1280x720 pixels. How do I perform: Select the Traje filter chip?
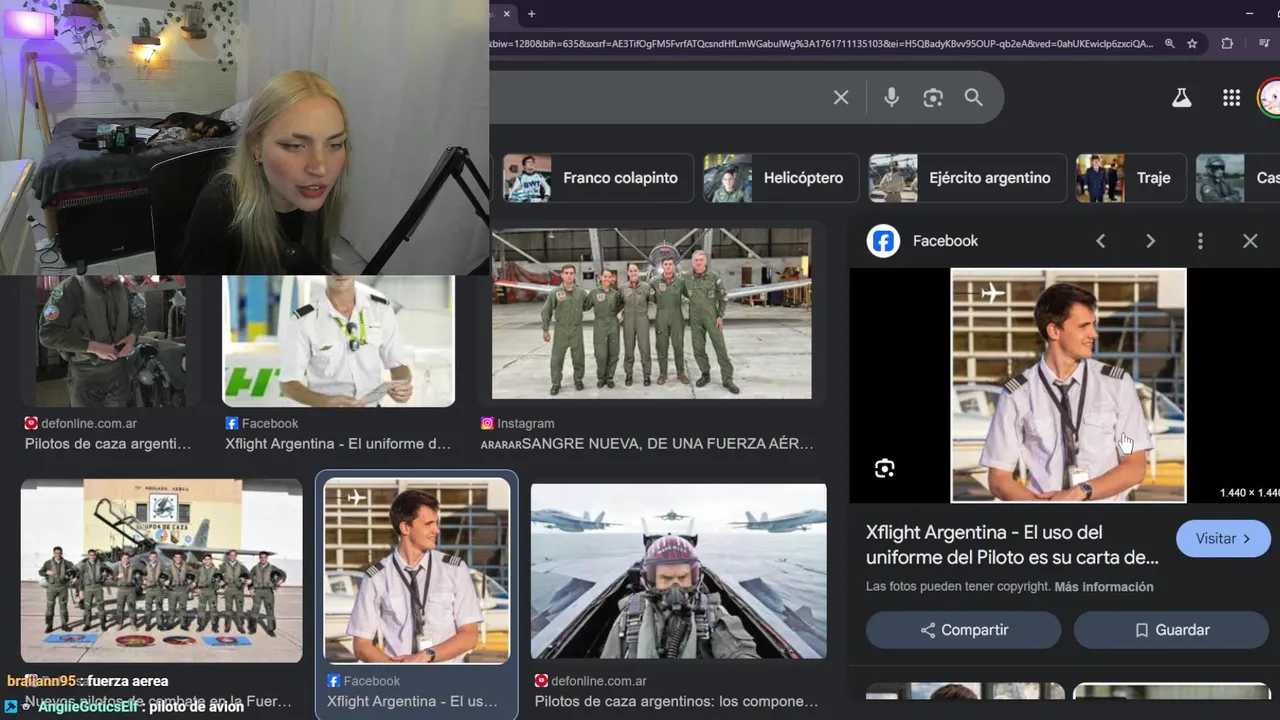point(1130,178)
